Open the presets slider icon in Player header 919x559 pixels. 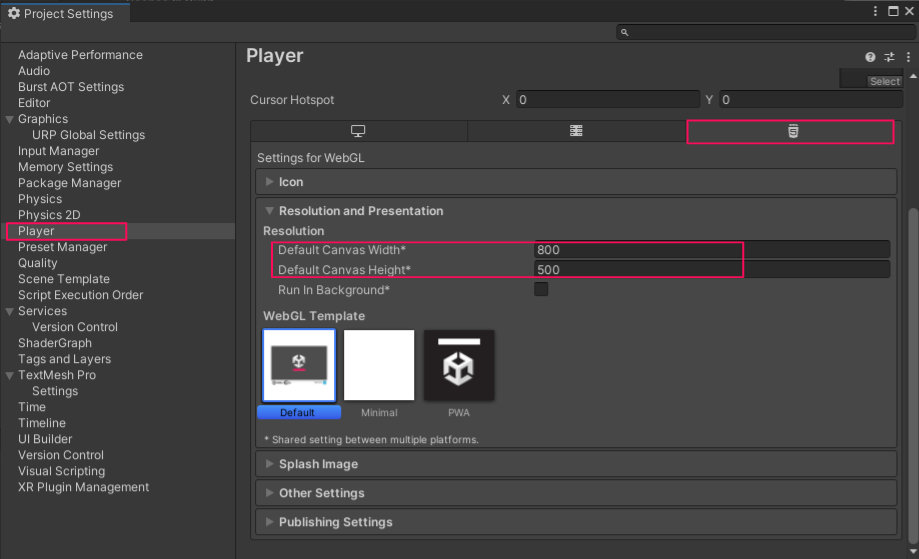click(889, 57)
